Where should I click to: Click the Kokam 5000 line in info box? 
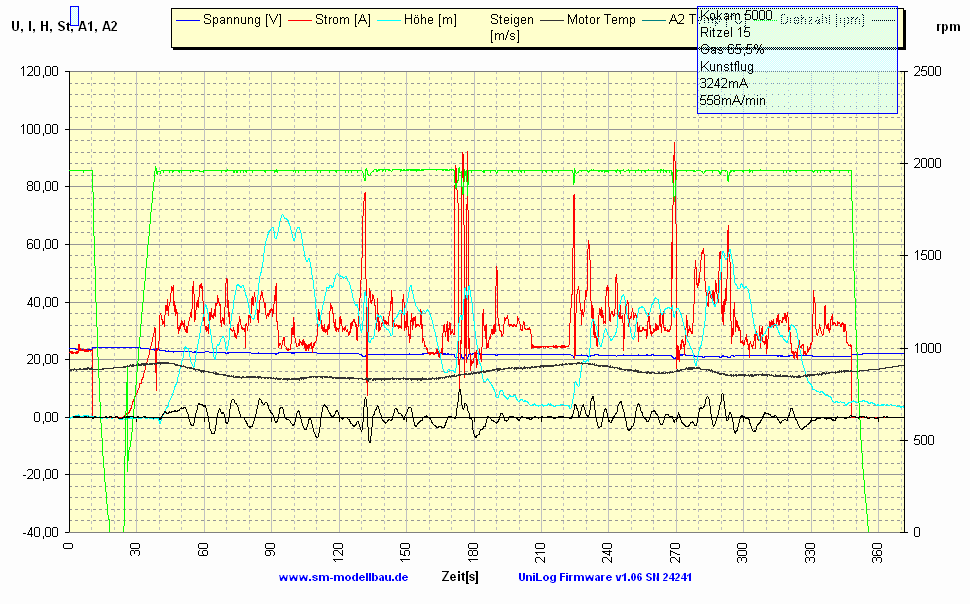736,15
